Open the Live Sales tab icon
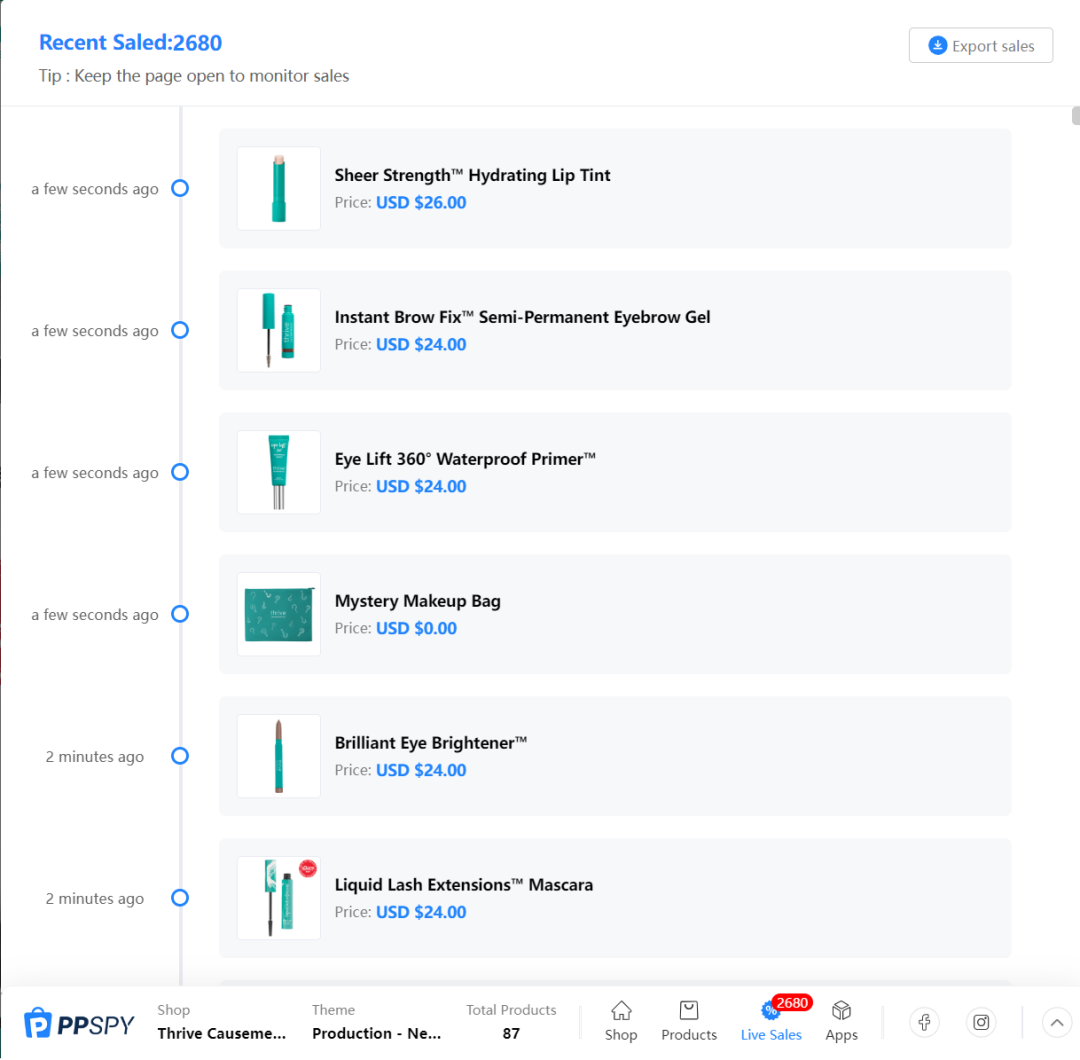The height and width of the screenshot is (1060, 1080). pyautogui.click(x=771, y=1012)
